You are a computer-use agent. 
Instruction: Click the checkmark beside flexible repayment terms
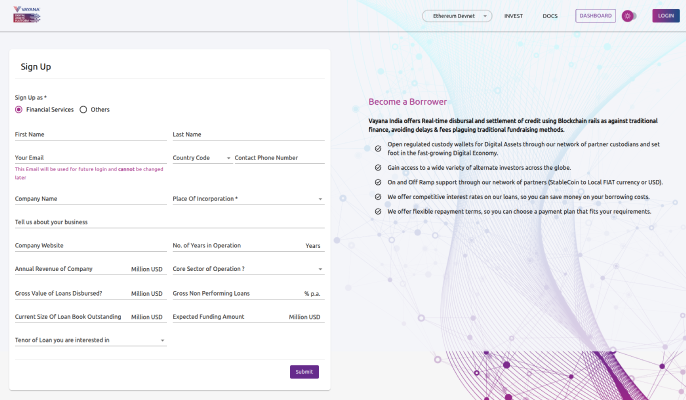coord(378,212)
